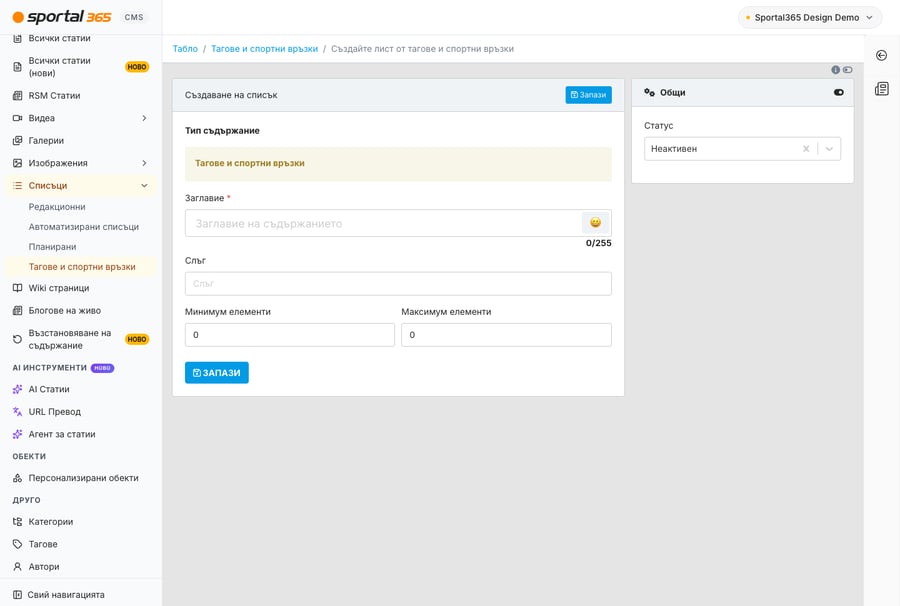Launch Агент за статии
The image size is (900, 606).
pyautogui.click(x=81, y=434)
